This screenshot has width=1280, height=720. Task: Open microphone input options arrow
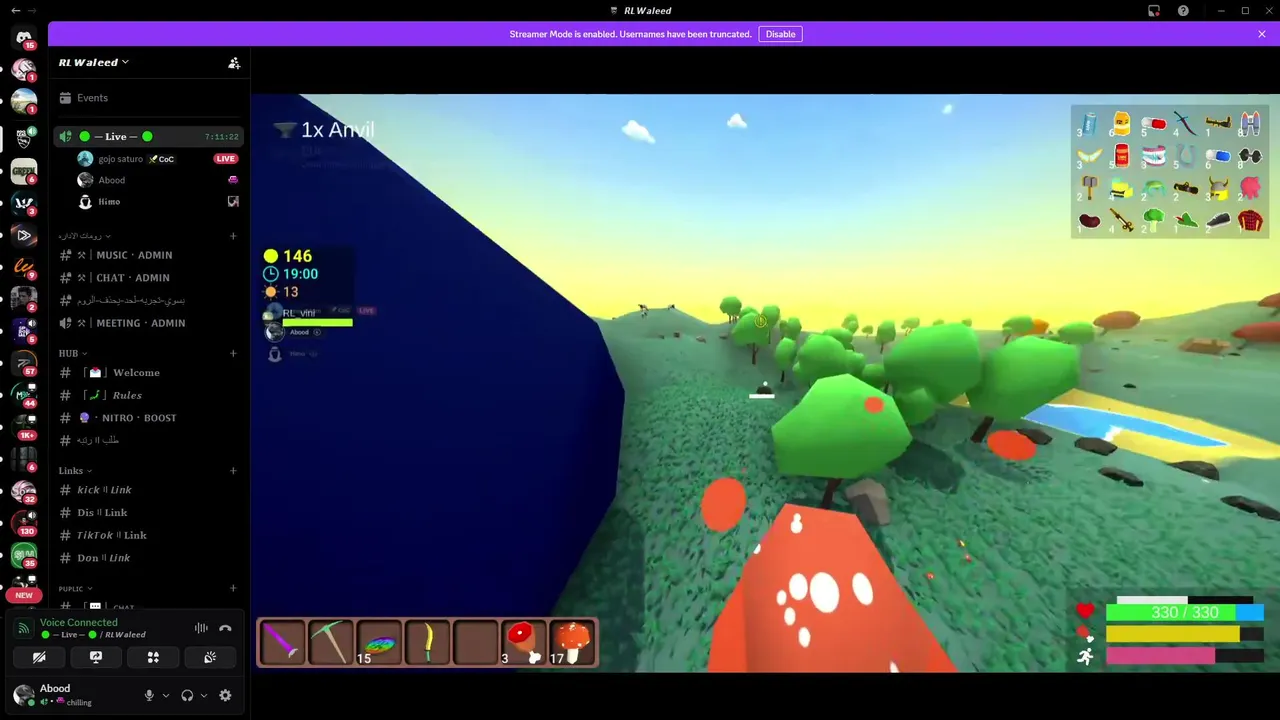point(166,695)
